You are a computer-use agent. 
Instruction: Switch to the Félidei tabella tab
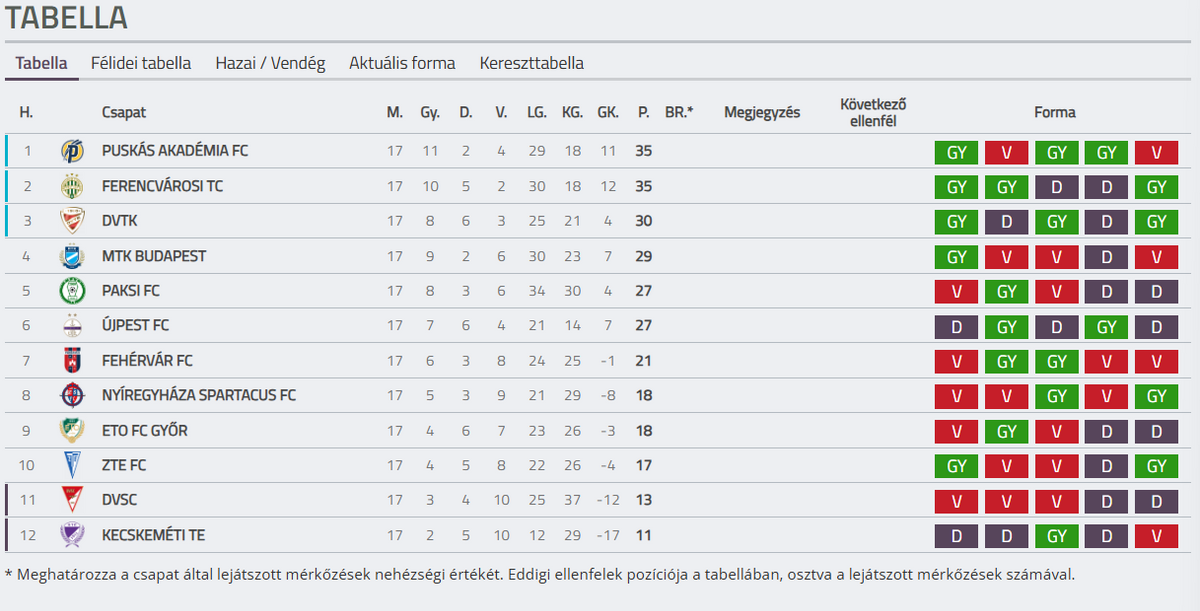tap(141, 63)
